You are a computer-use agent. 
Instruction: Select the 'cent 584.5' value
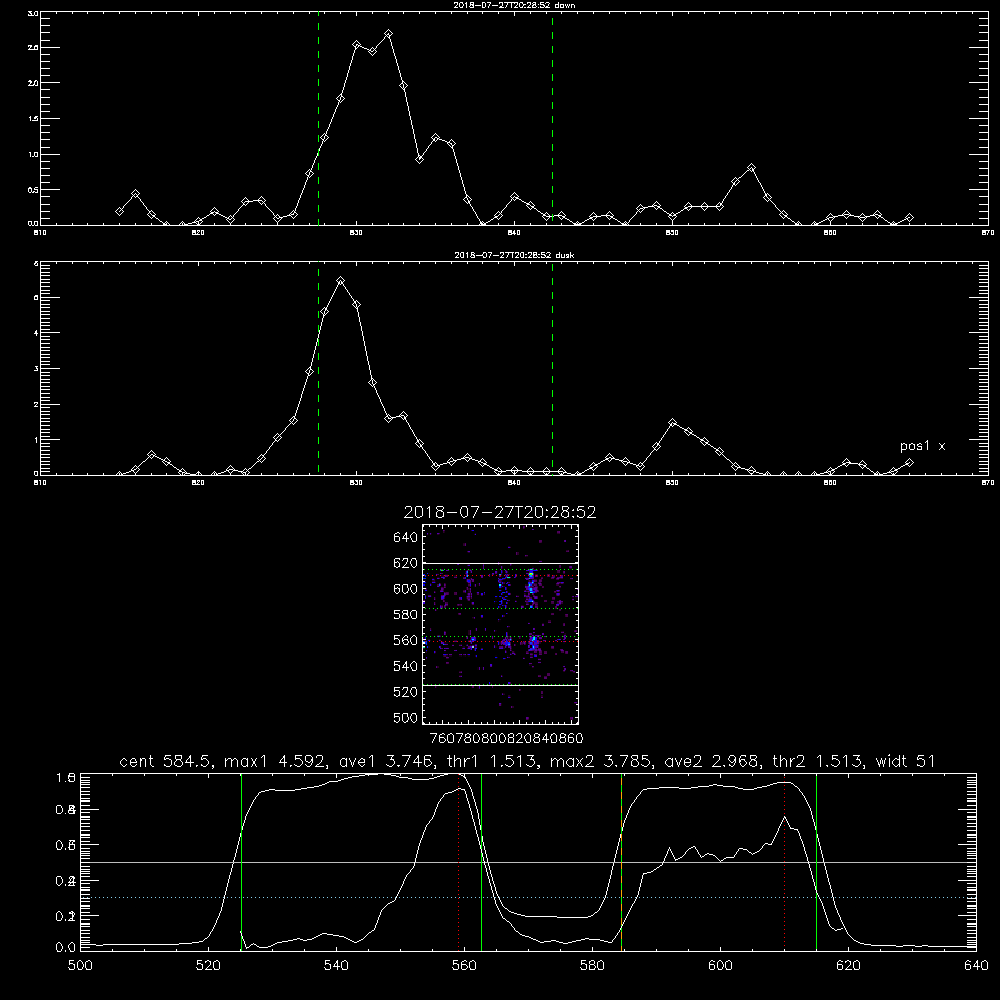pos(166,761)
